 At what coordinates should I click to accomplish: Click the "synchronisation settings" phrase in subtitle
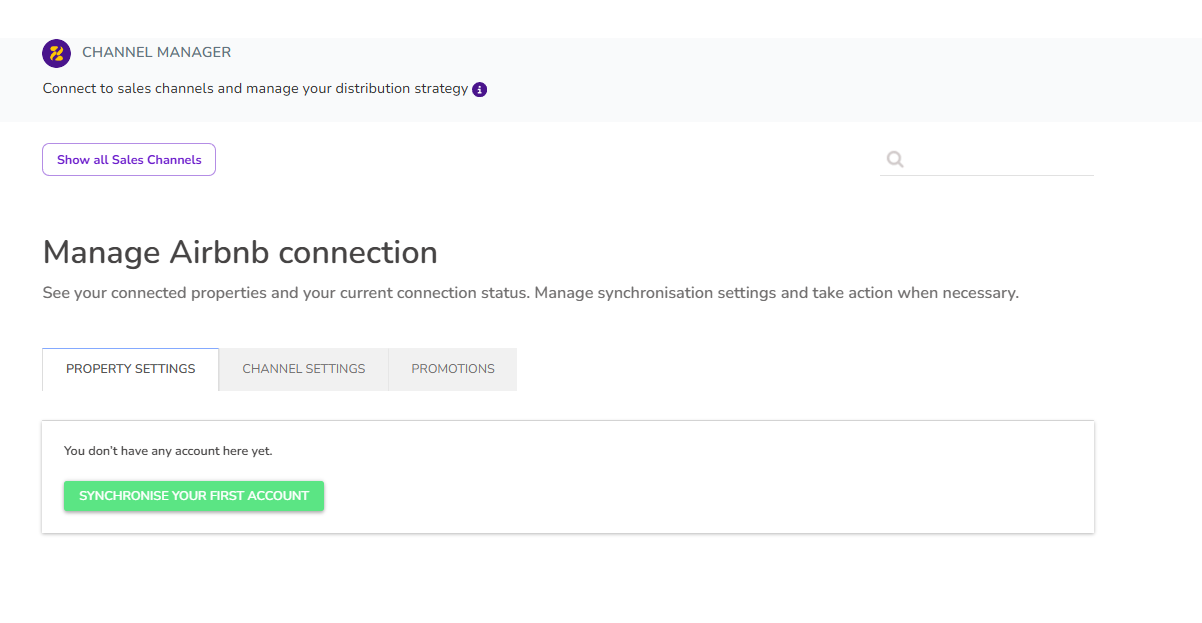click(x=687, y=294)
